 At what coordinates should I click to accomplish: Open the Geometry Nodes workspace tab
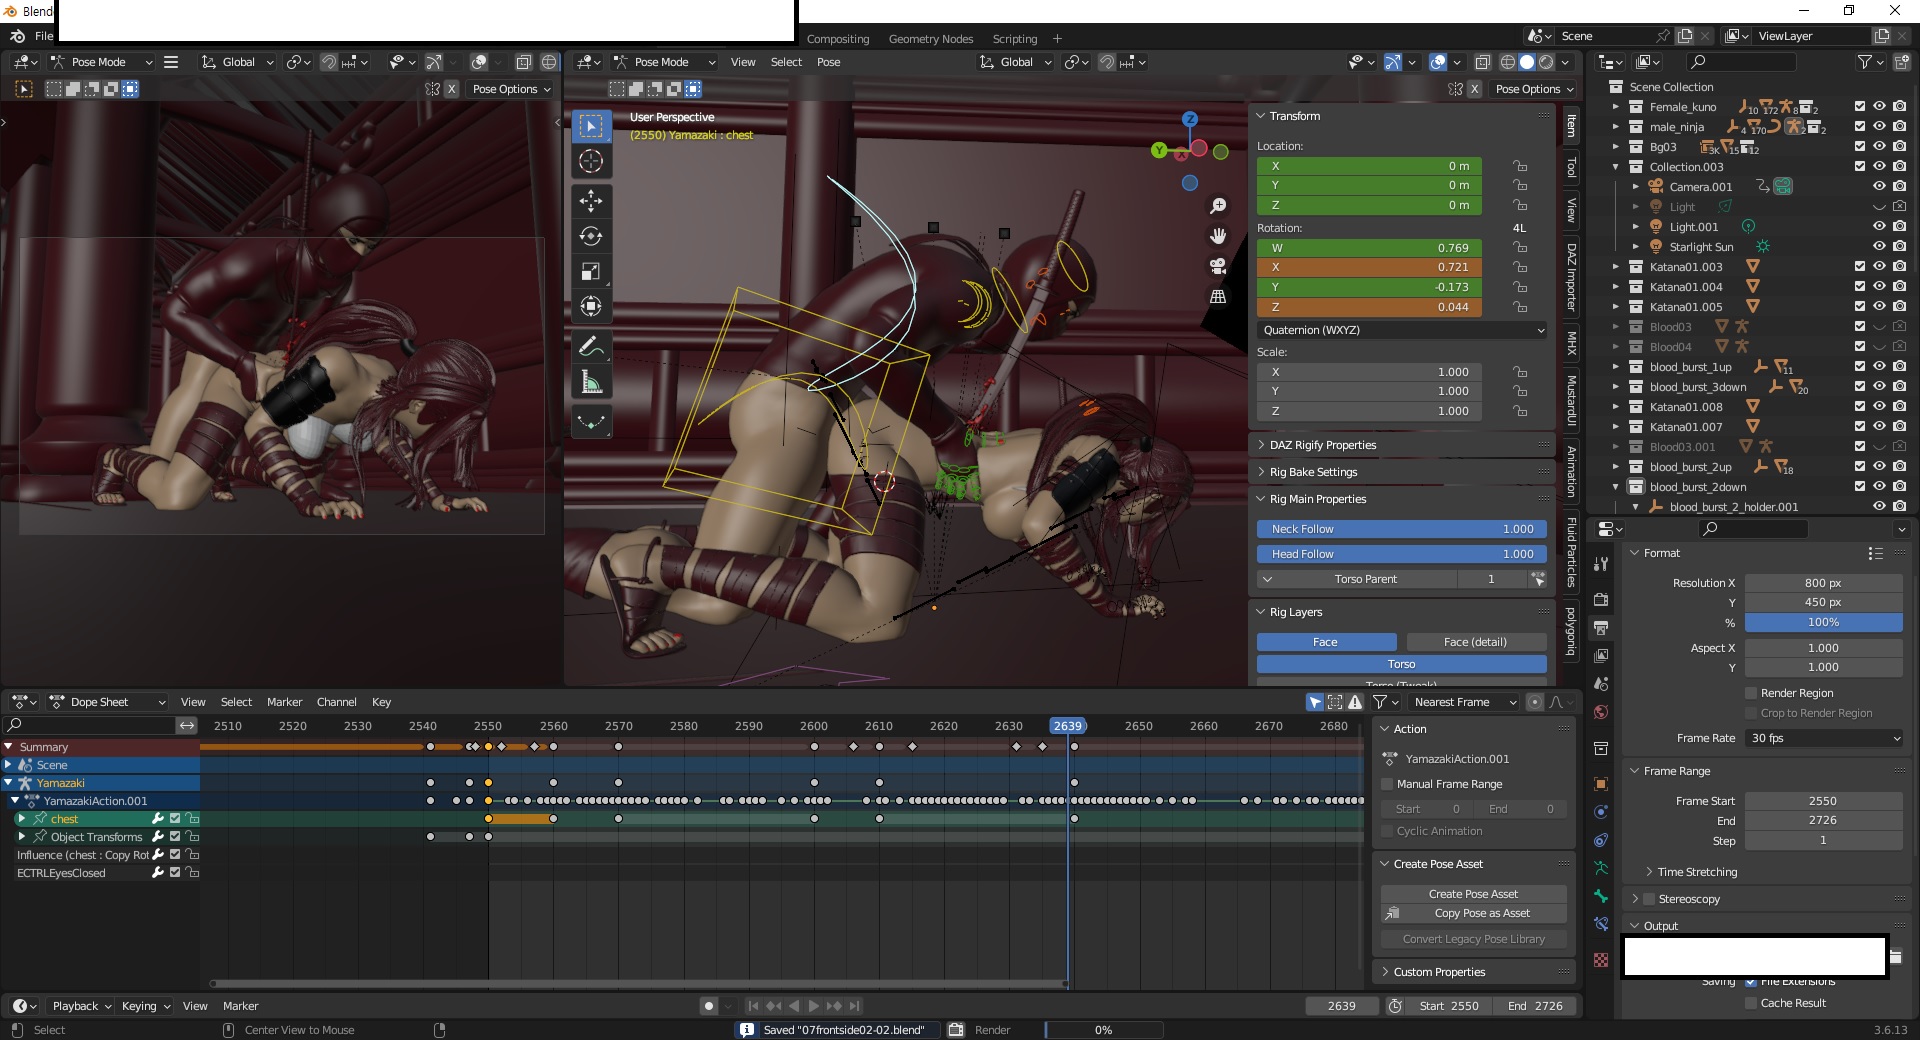pos(931,39)
